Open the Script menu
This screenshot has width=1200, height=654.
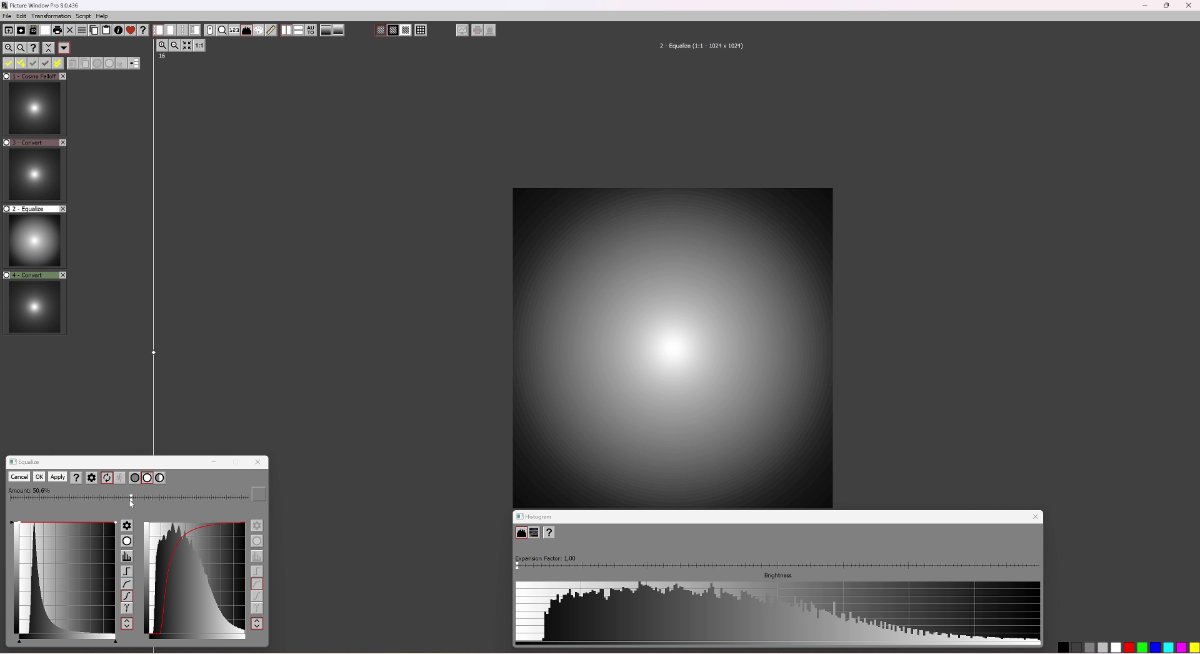pos(83,16)
